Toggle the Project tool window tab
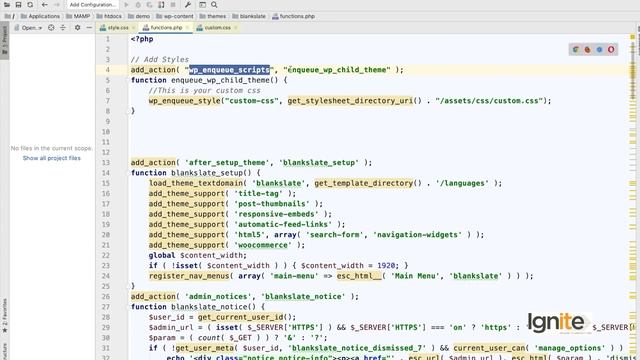The height and width of the screenshot is (360, 640). pyautogui.click(x=4, y=41)
